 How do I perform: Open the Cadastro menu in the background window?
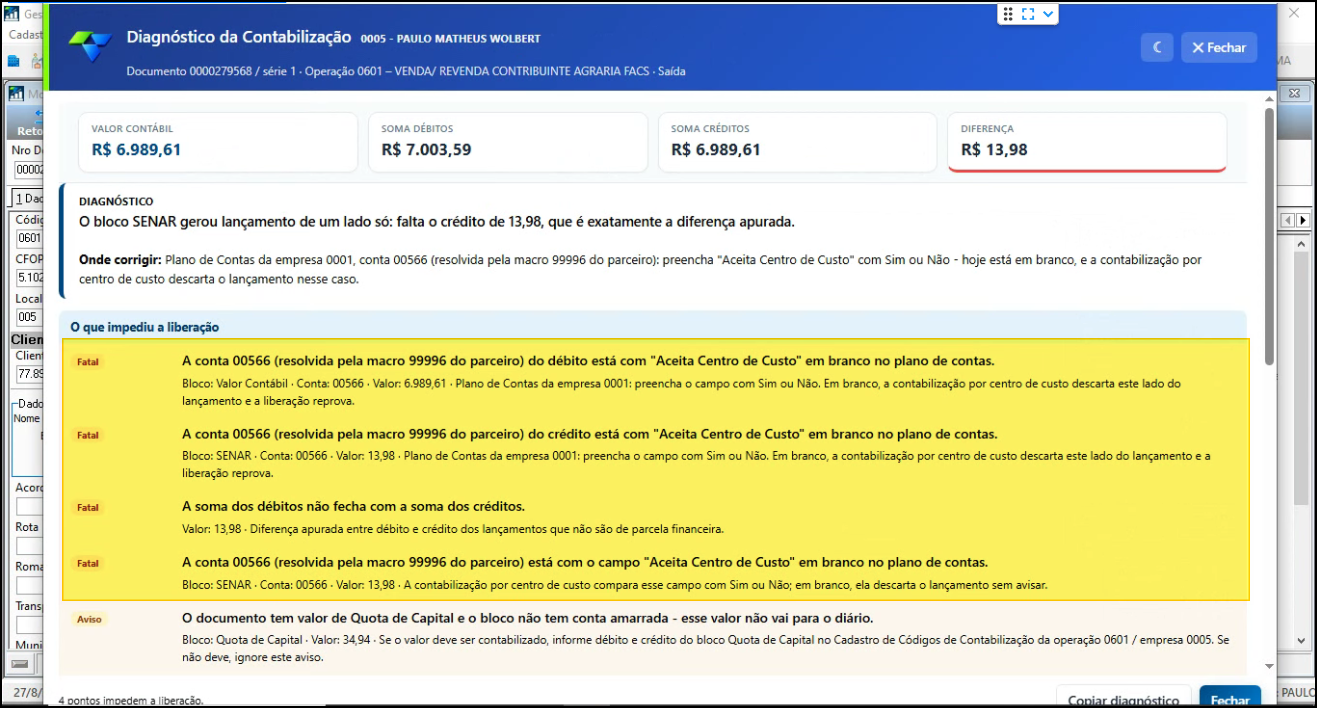pos(26,35)
